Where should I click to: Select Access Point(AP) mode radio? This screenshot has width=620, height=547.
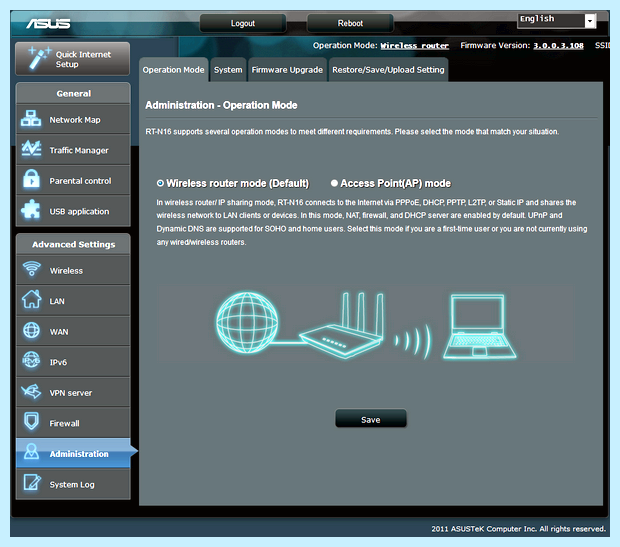click(334, 183)
